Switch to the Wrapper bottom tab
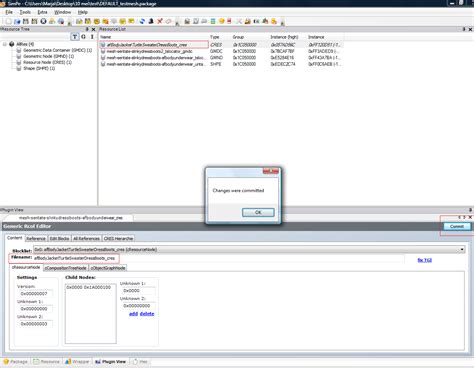Screen dimensions: 474x368 [77, 361]
